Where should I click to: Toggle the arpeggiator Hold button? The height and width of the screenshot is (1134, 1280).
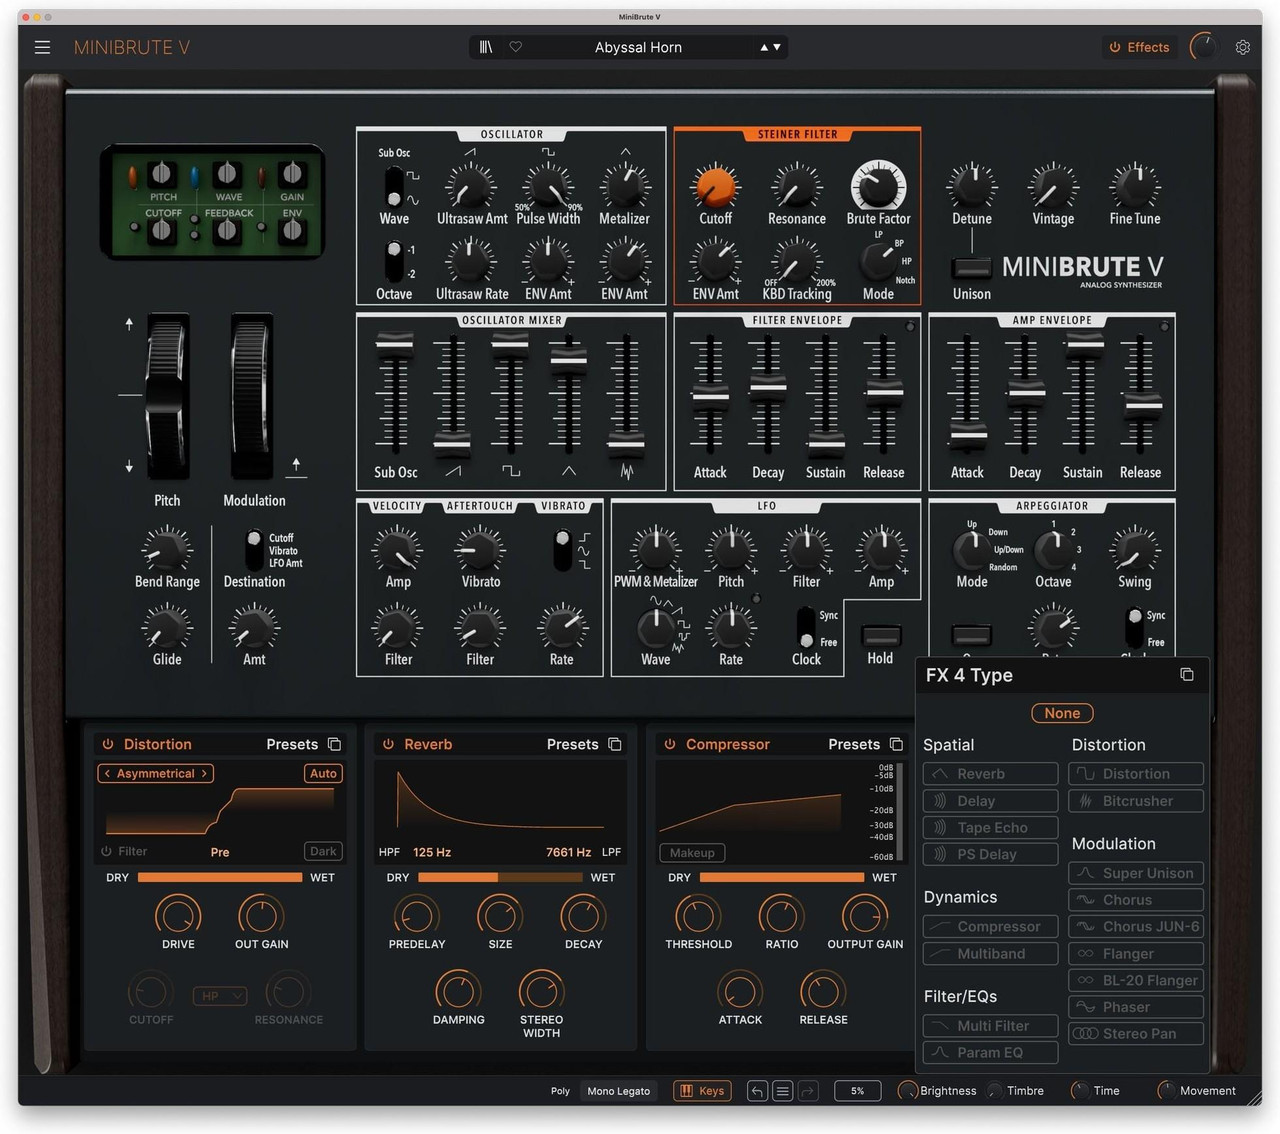pos(880,635)
